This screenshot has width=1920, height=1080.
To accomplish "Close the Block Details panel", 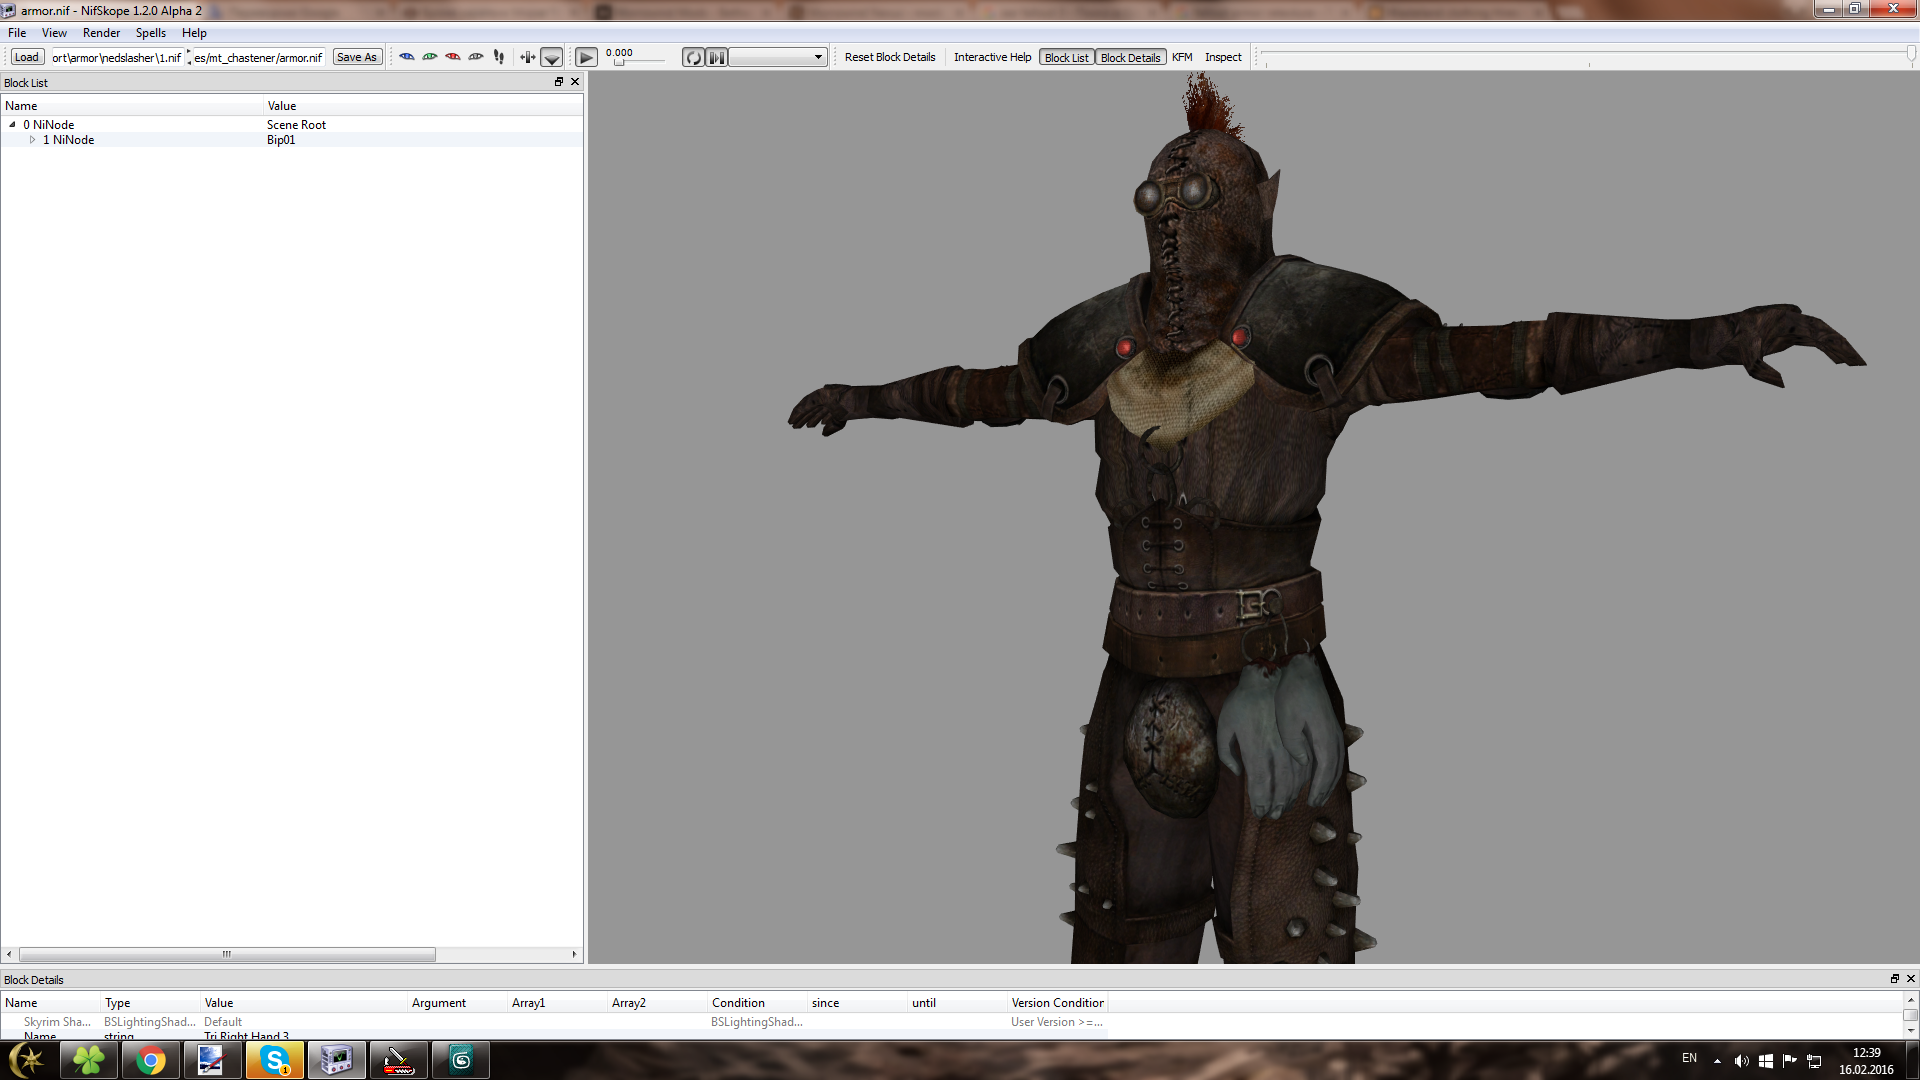I will click(x=1910, y=979).
